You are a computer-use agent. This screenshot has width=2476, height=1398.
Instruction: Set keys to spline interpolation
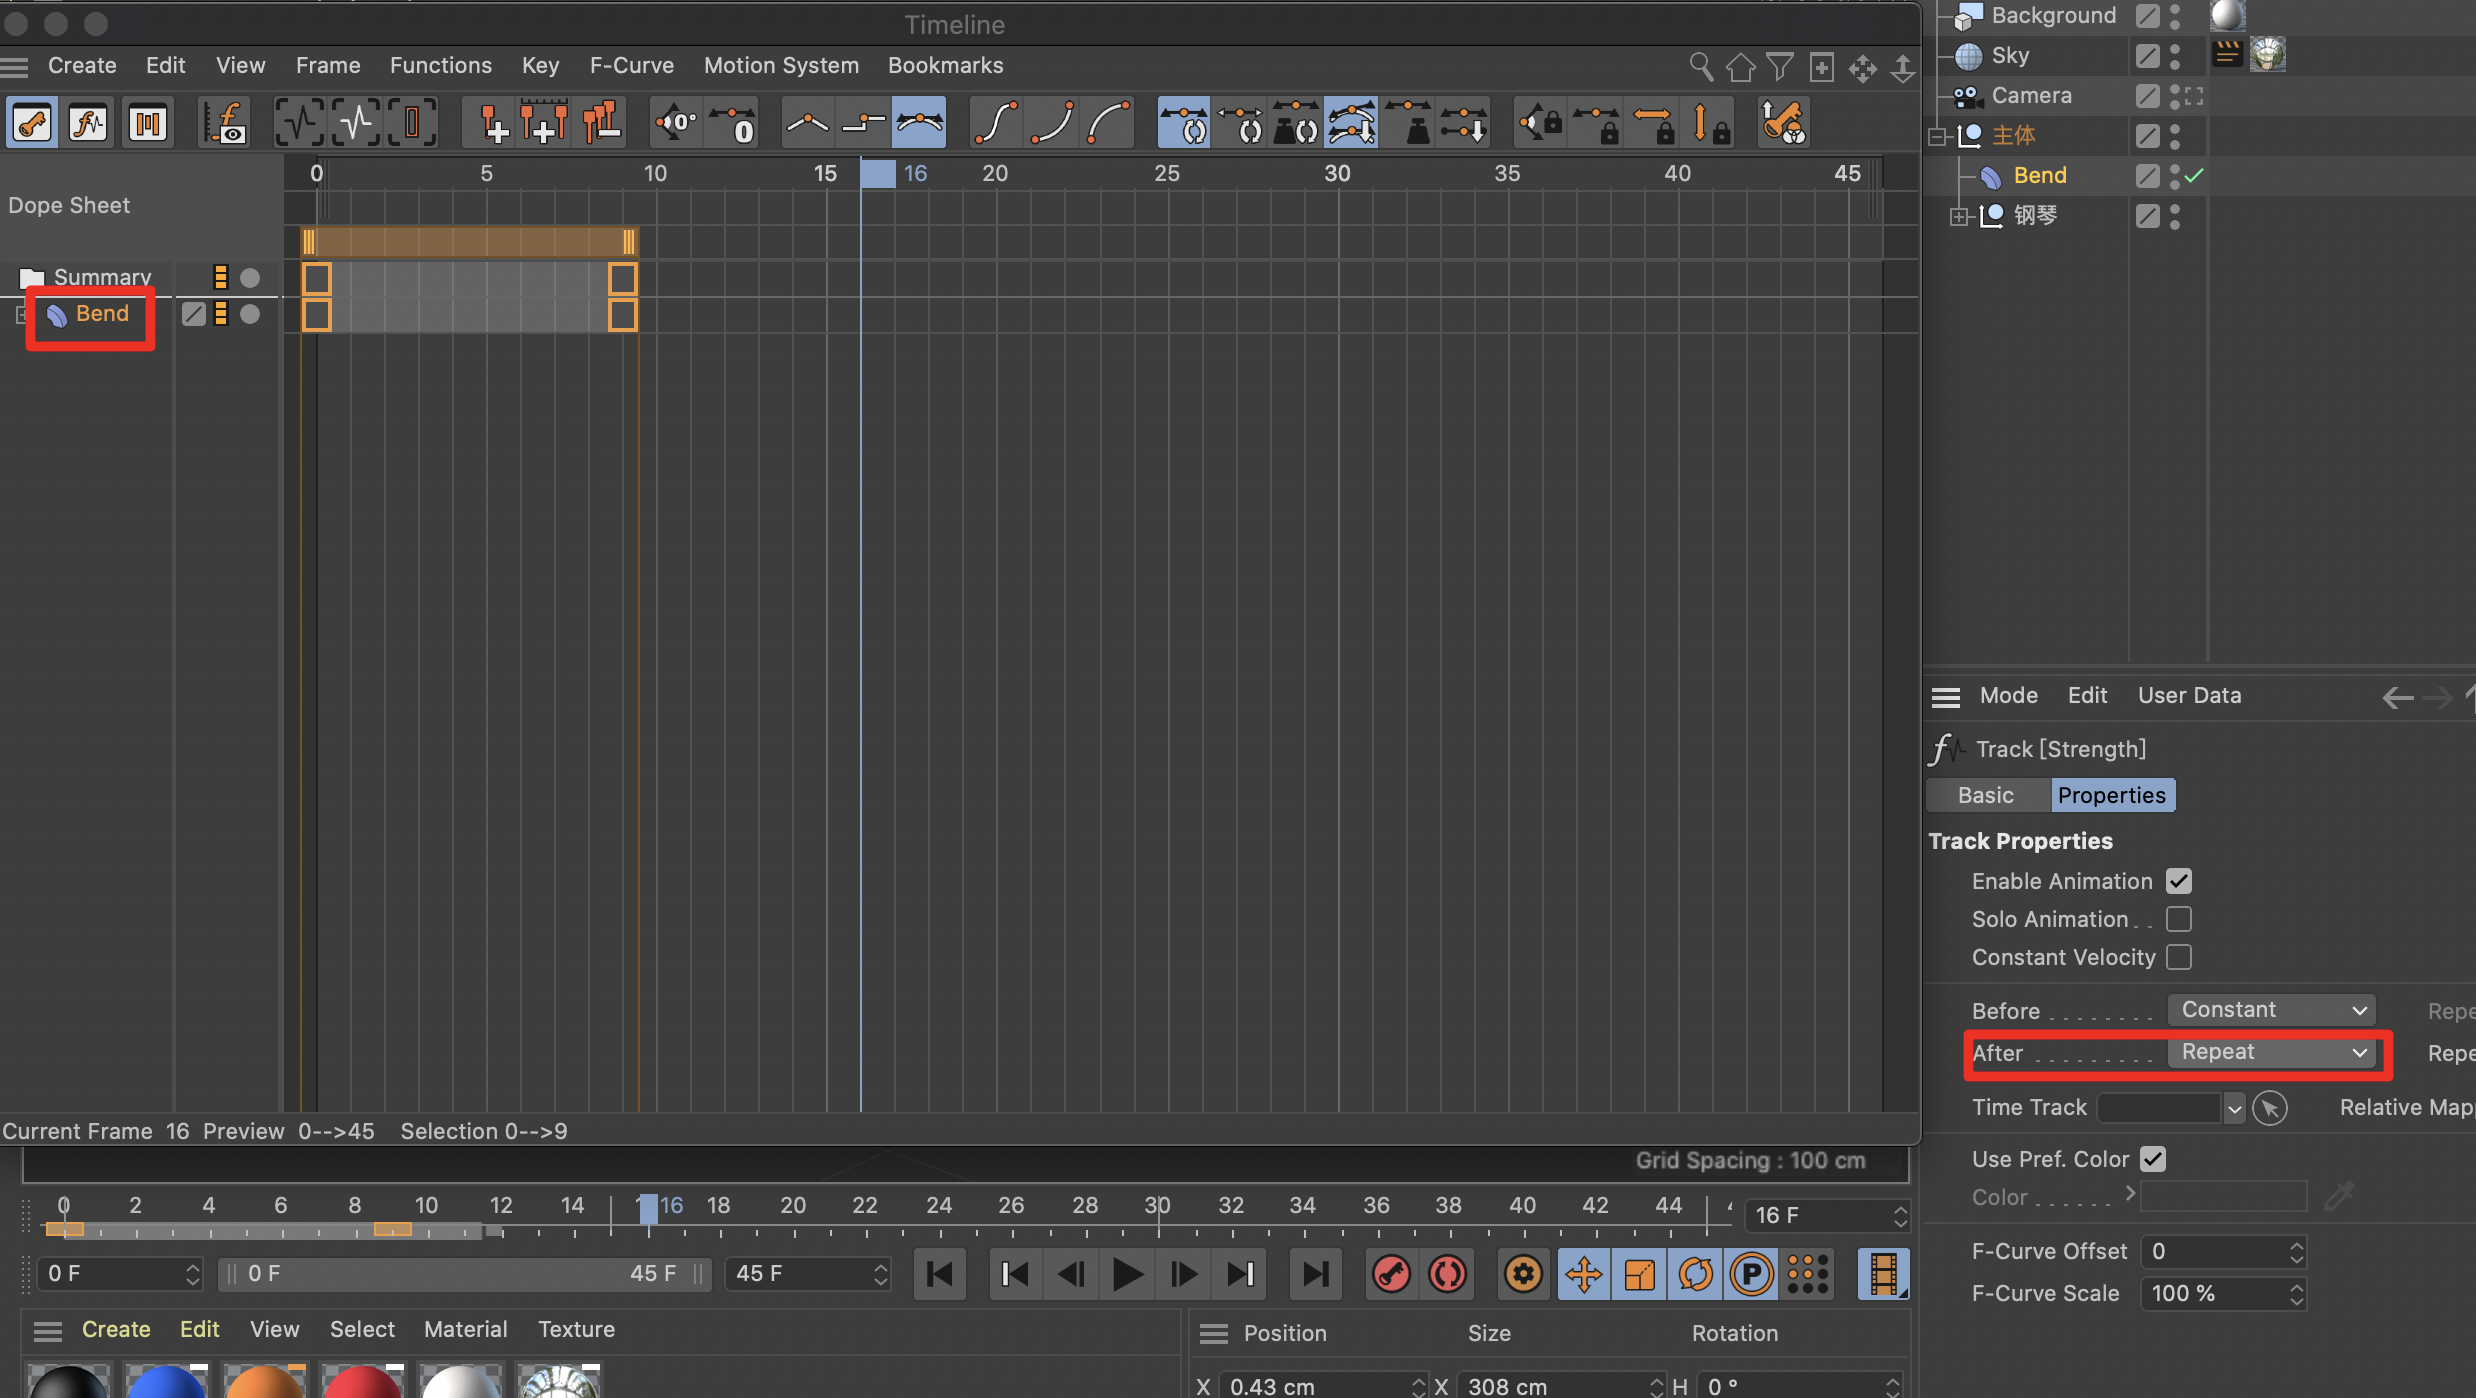tap(920, 123)
